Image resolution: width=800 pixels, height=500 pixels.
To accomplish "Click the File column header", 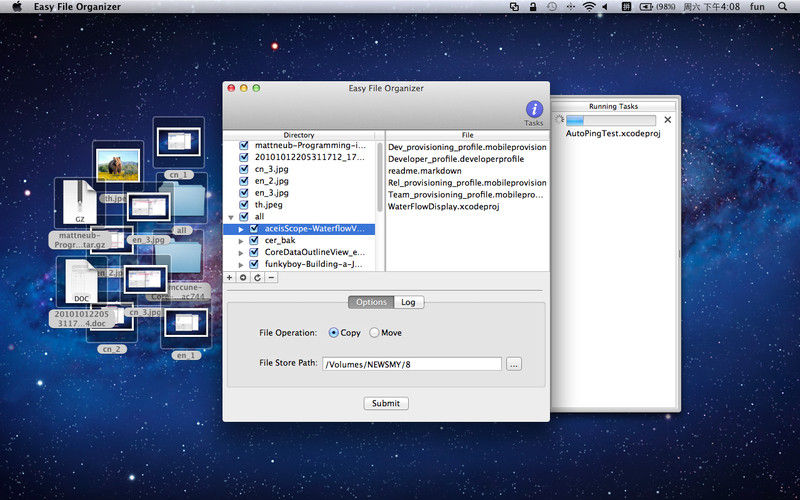I will click(x=467, y=135).
